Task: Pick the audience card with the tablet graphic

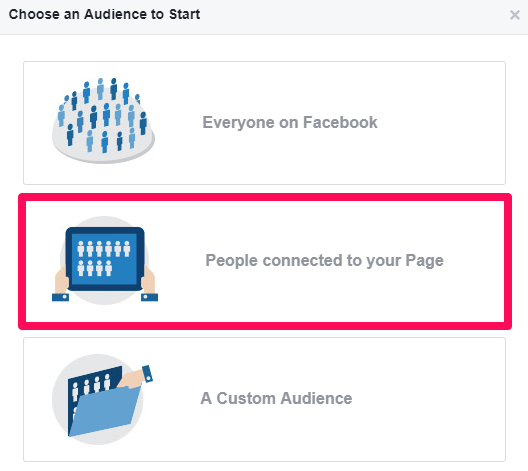Action: [265, 261]
